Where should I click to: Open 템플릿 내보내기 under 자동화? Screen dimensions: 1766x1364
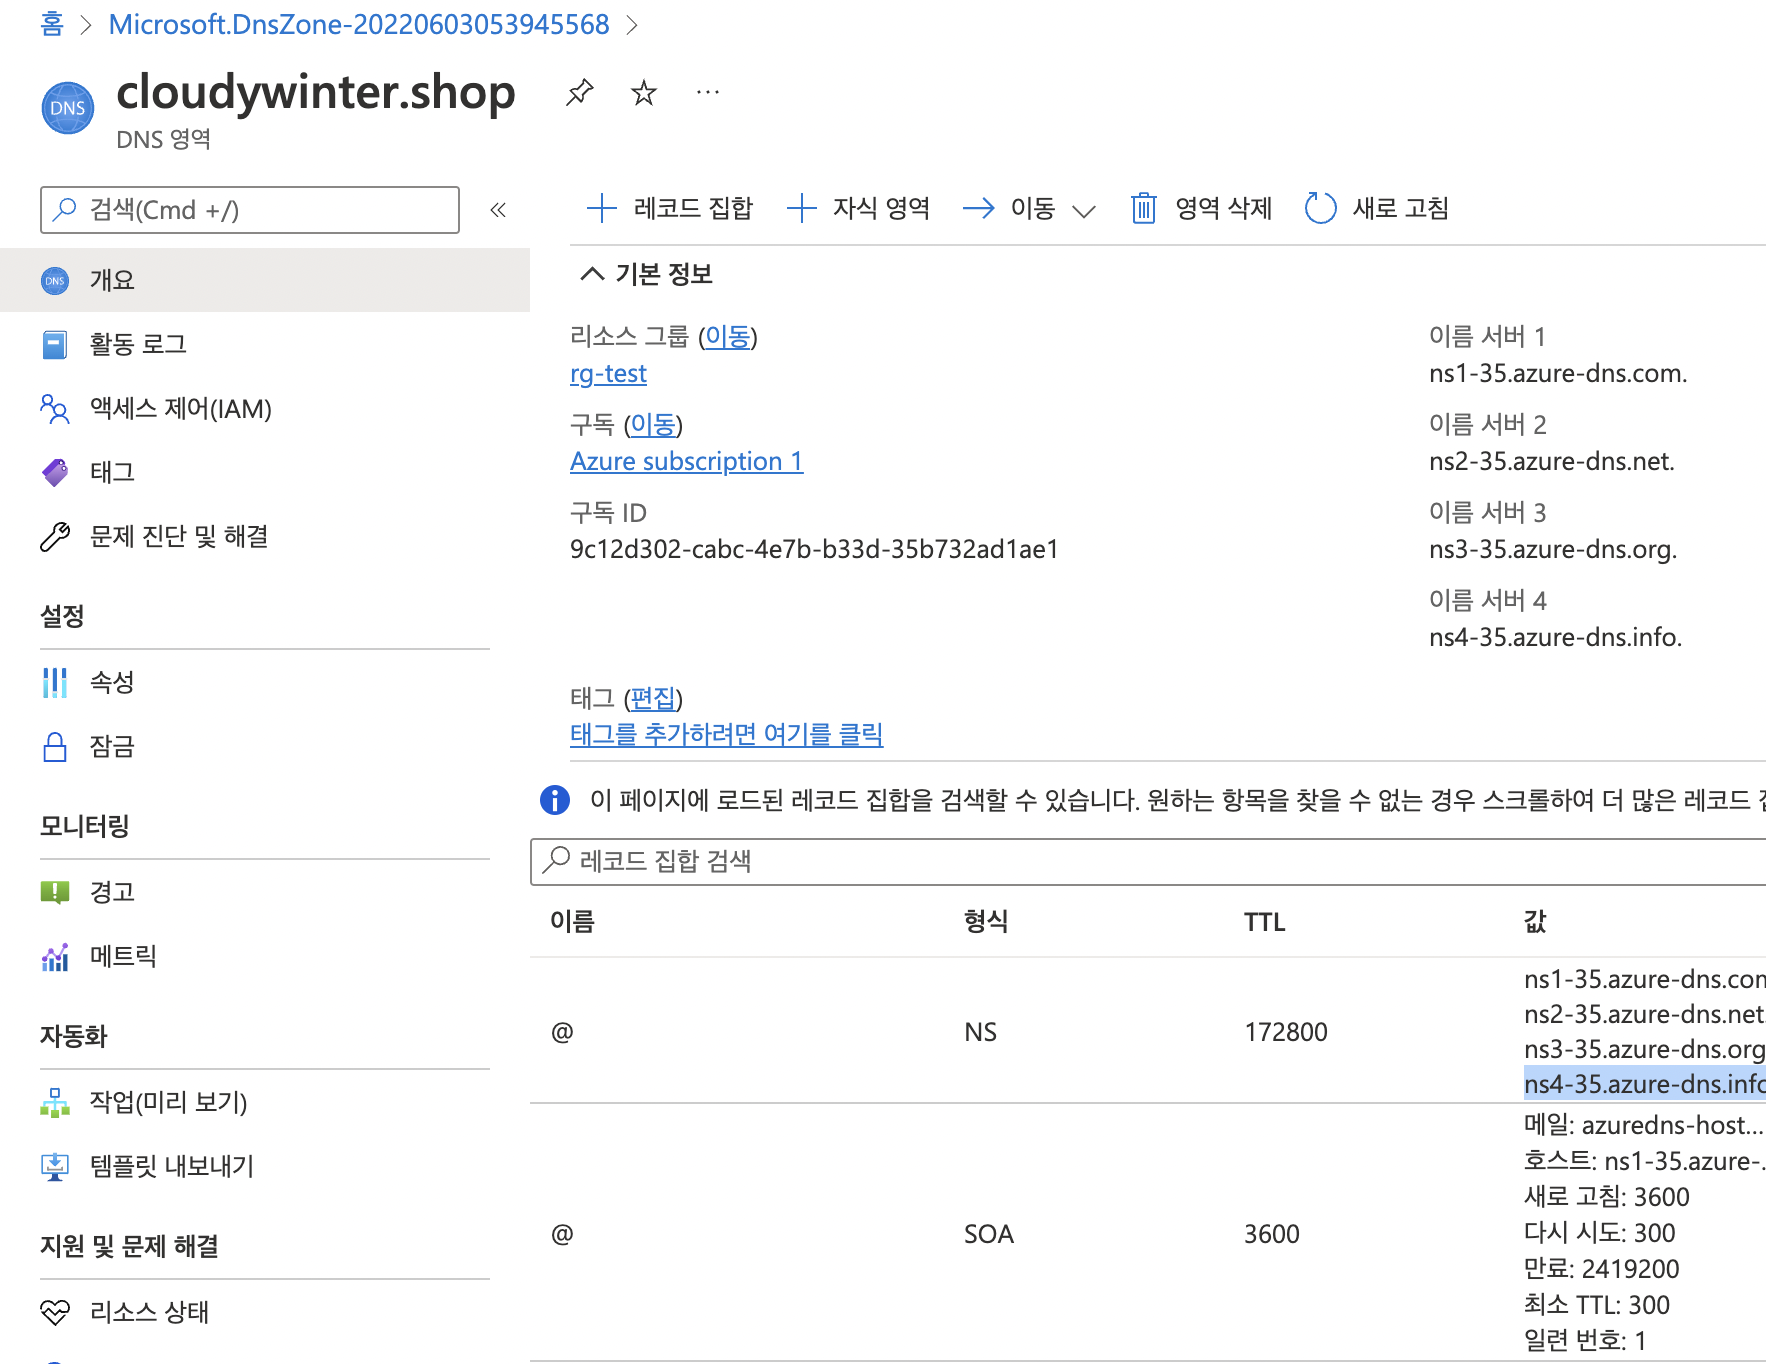265,1166
